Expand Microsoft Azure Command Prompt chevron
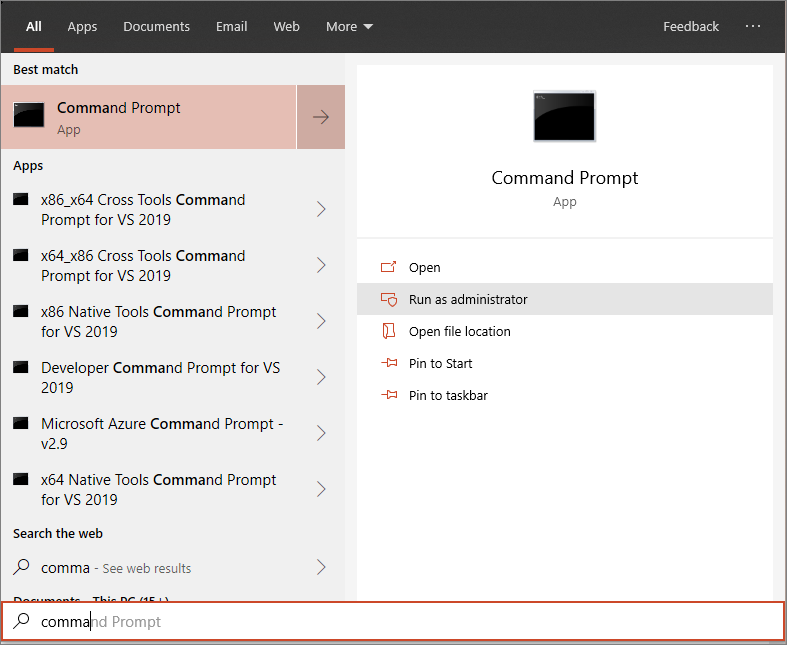787x645 pixels. tap(321, 433)
